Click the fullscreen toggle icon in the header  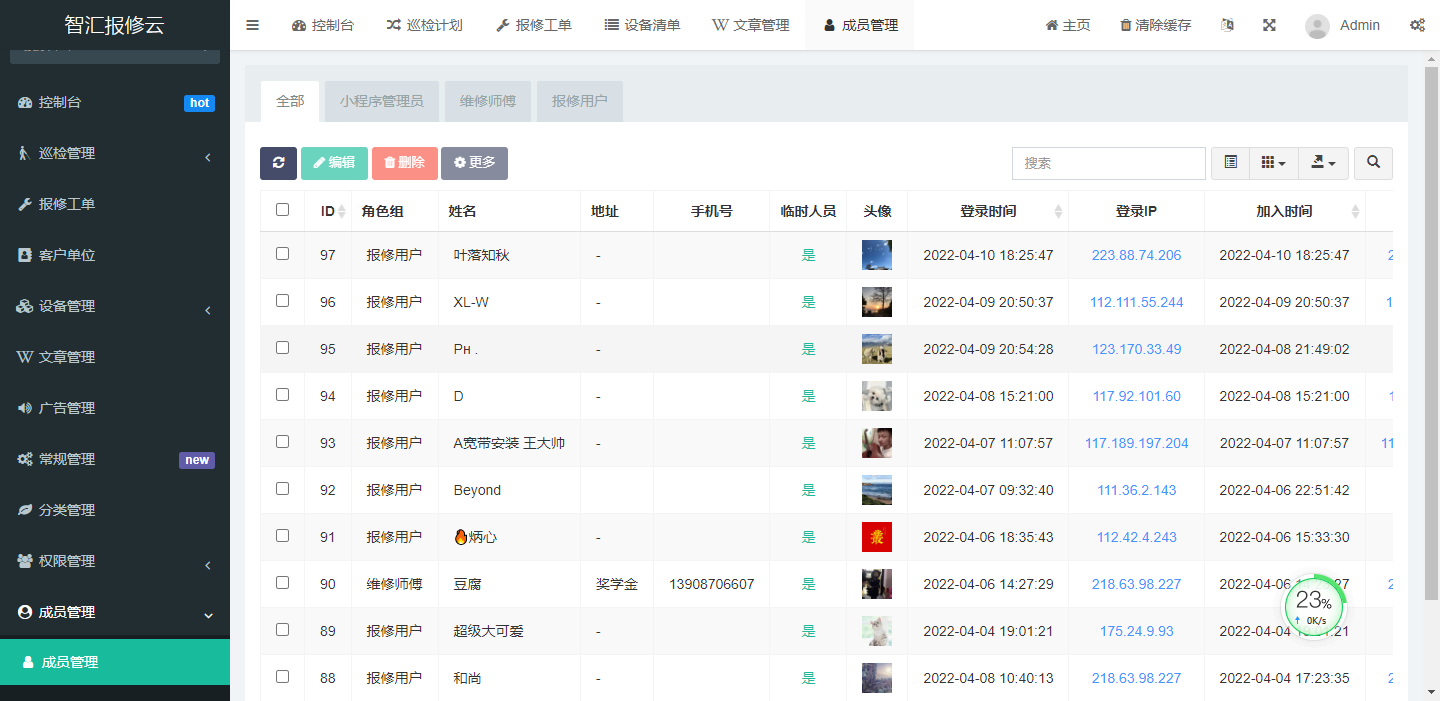coord(1269,24)
